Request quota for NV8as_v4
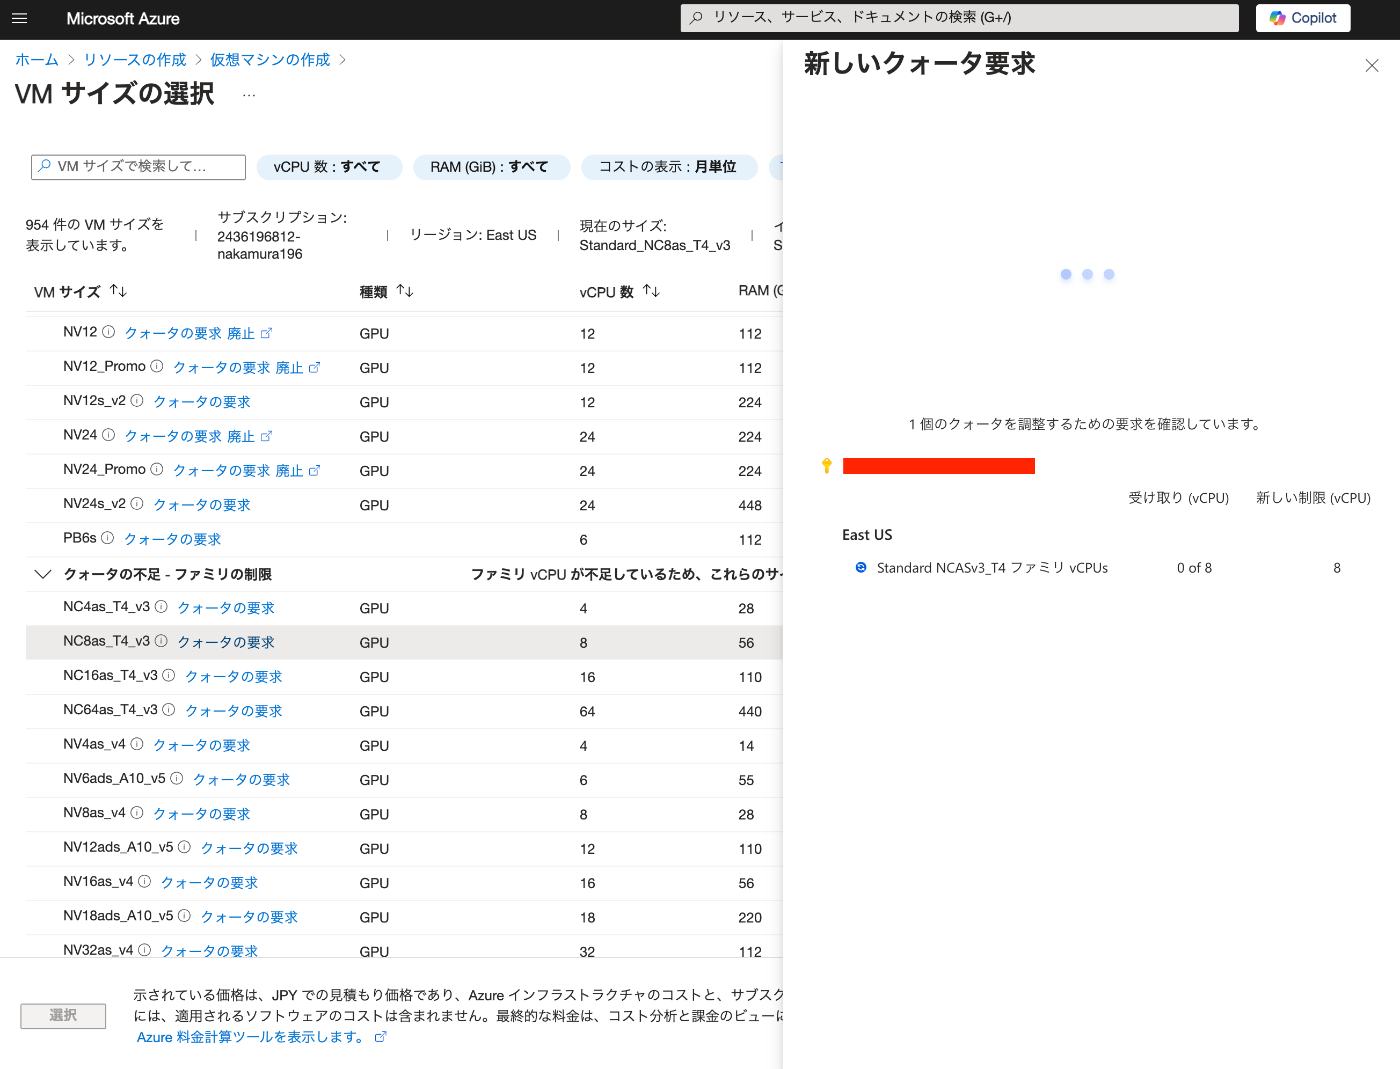 202,813
